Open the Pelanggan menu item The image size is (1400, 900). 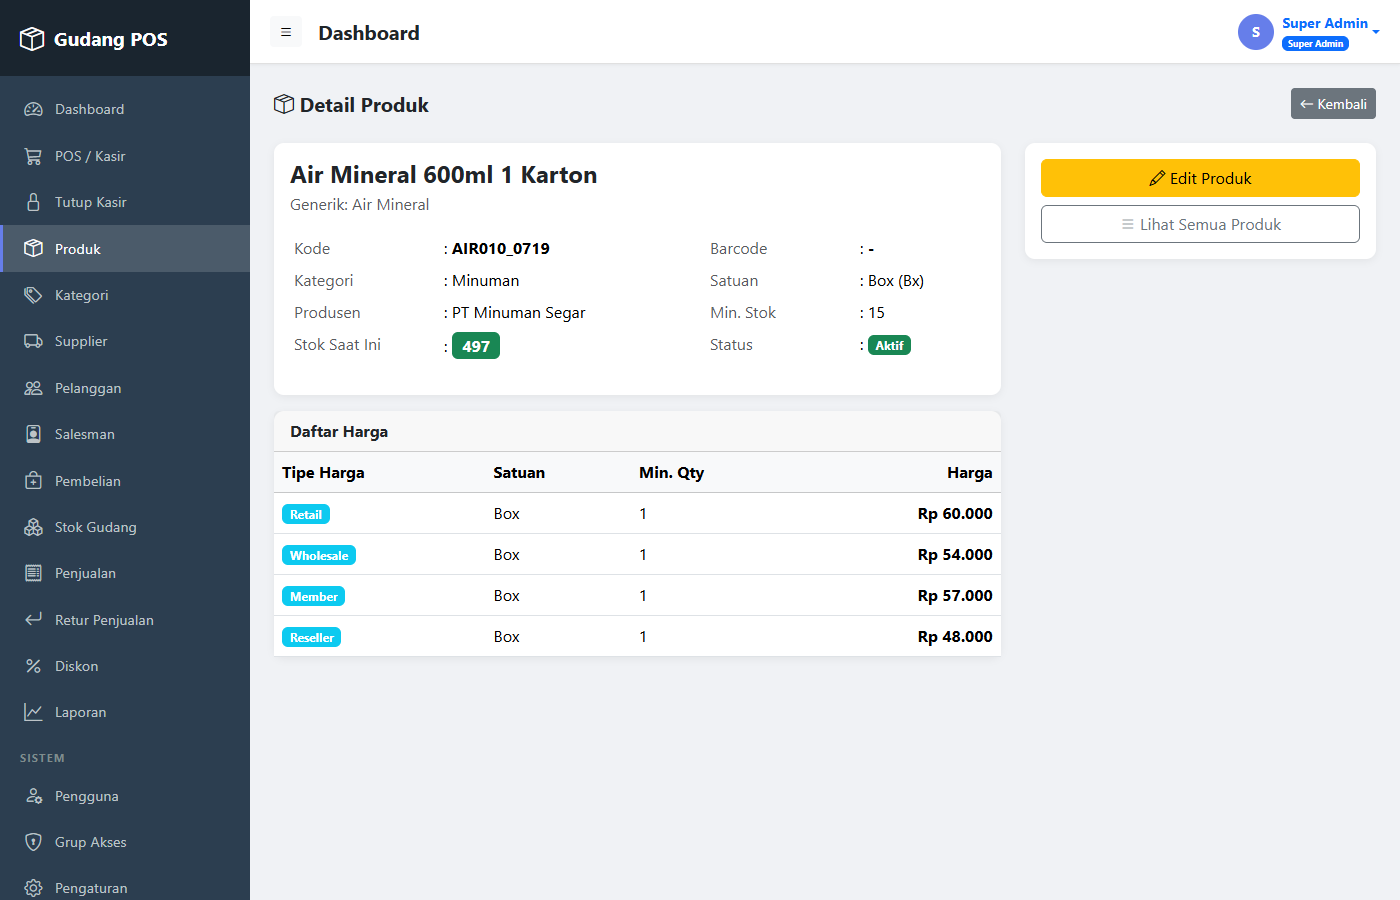[x=125, y=388]
